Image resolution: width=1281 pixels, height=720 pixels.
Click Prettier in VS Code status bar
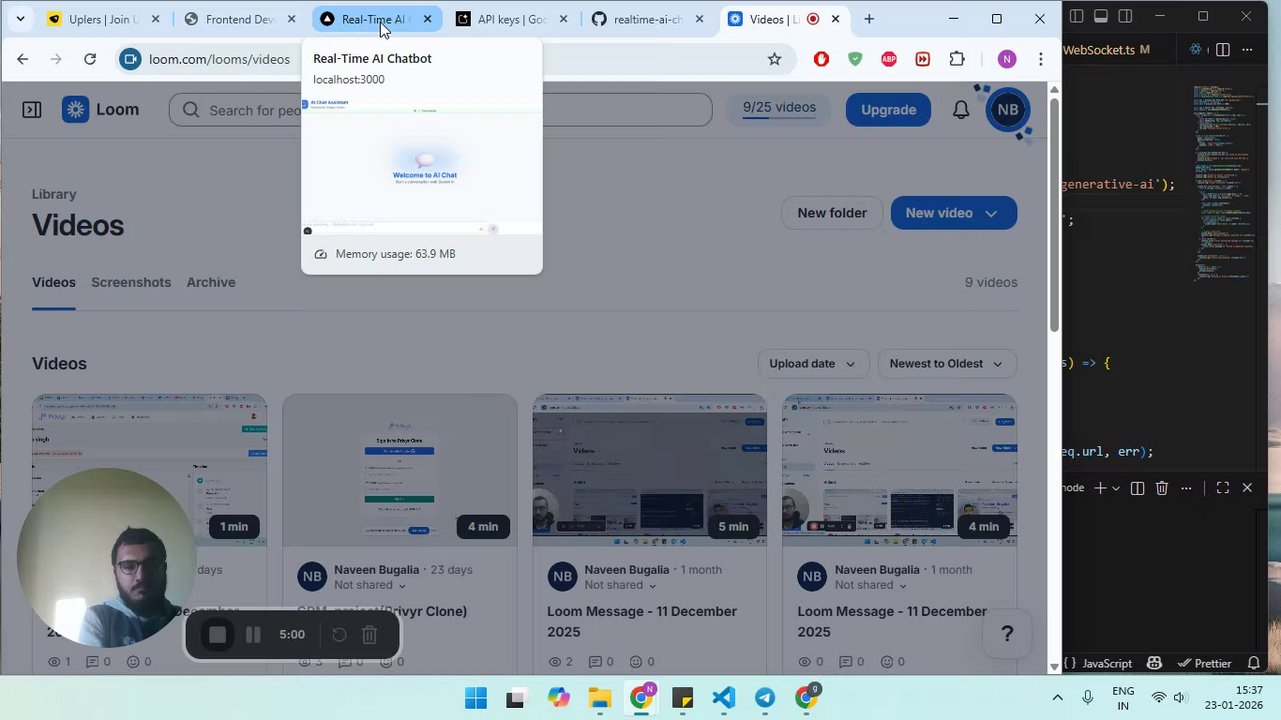point(1205,663)
